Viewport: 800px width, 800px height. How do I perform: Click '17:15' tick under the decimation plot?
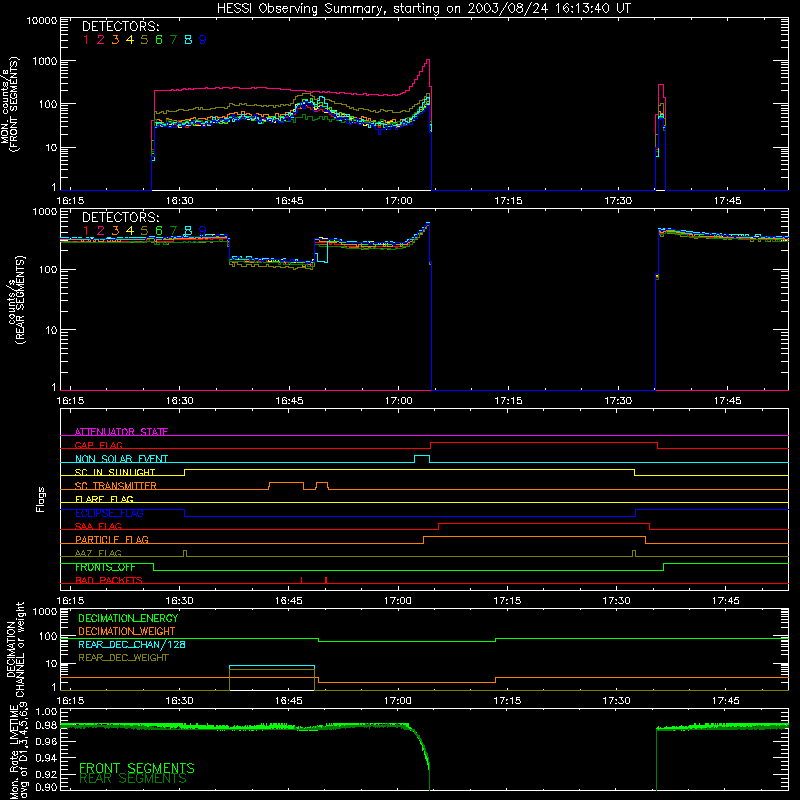click(508, 701)
